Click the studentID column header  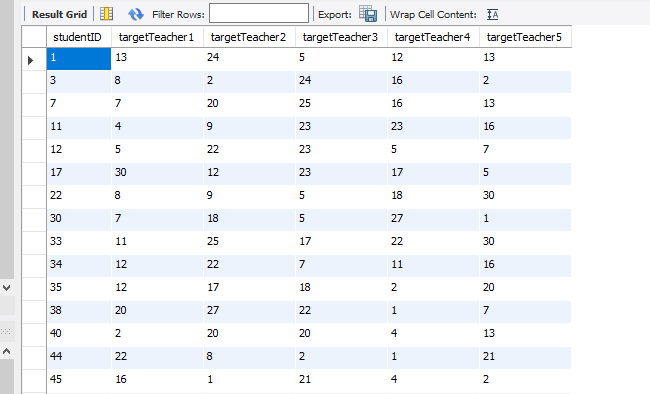tap(79, 37)
